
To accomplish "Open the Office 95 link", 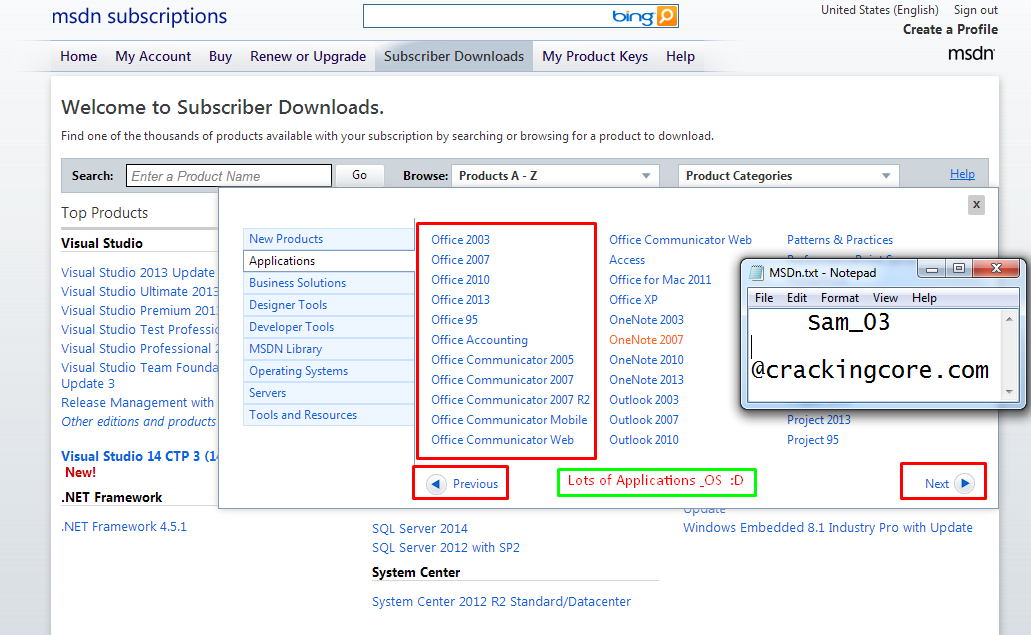I will click(454, 319).
